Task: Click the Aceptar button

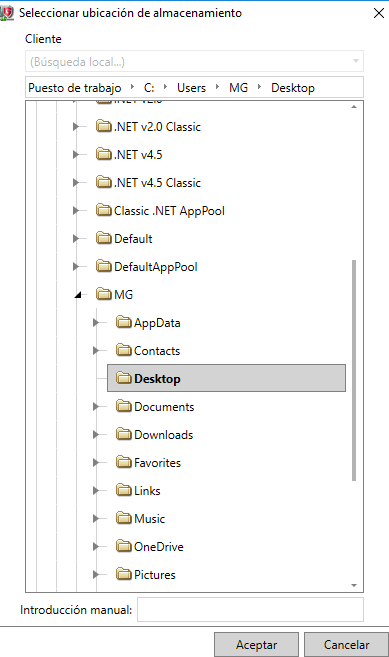Action: (256, 644)
